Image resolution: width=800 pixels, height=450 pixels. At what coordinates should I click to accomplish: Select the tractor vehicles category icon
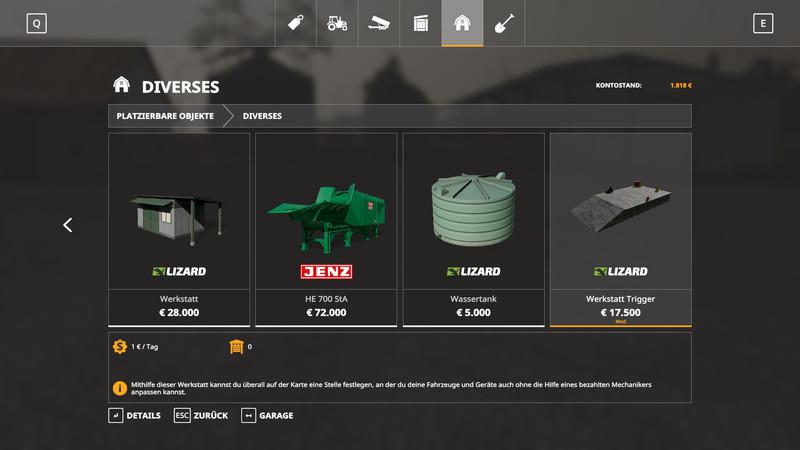337,23
